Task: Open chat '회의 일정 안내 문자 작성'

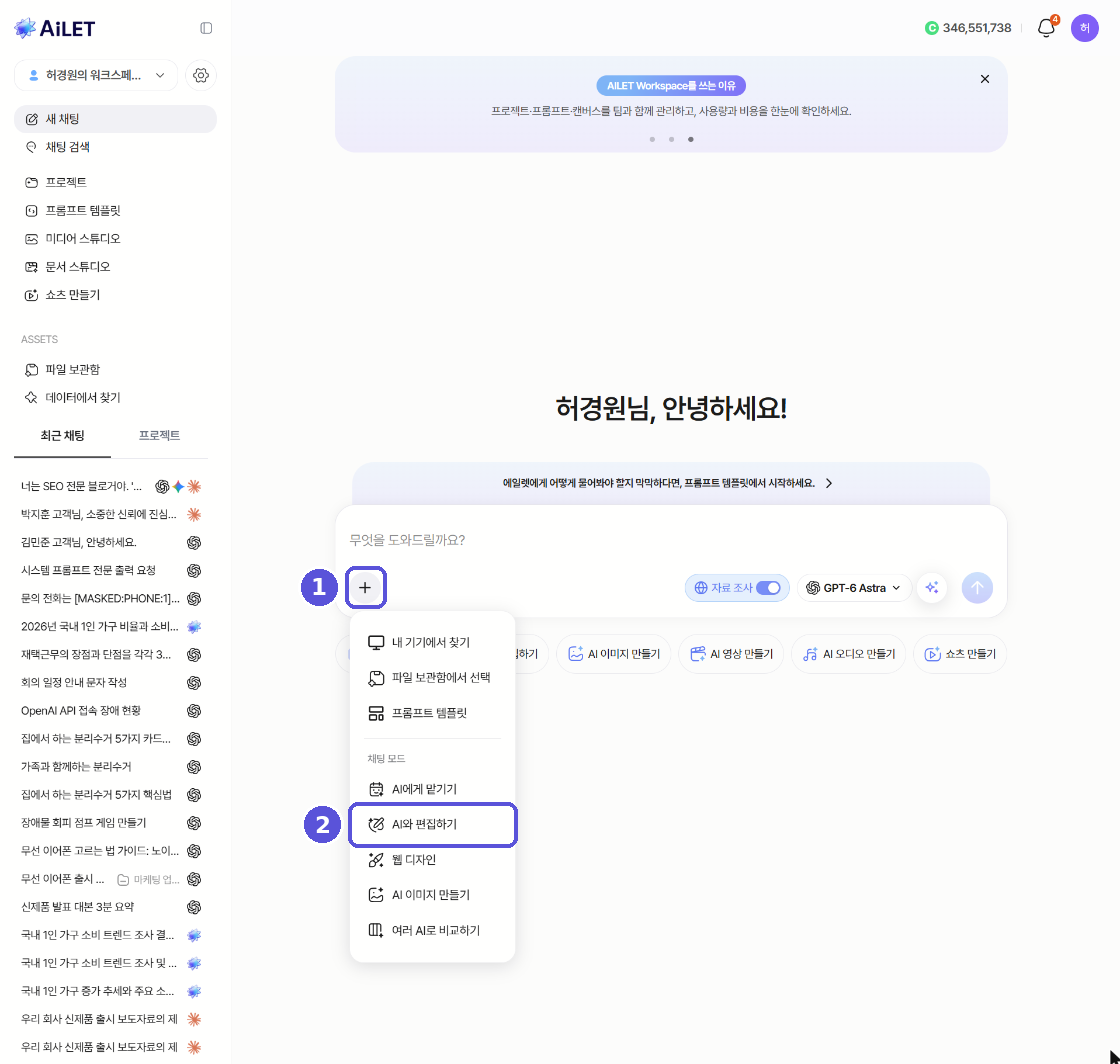Action: [x=111, y=683]
